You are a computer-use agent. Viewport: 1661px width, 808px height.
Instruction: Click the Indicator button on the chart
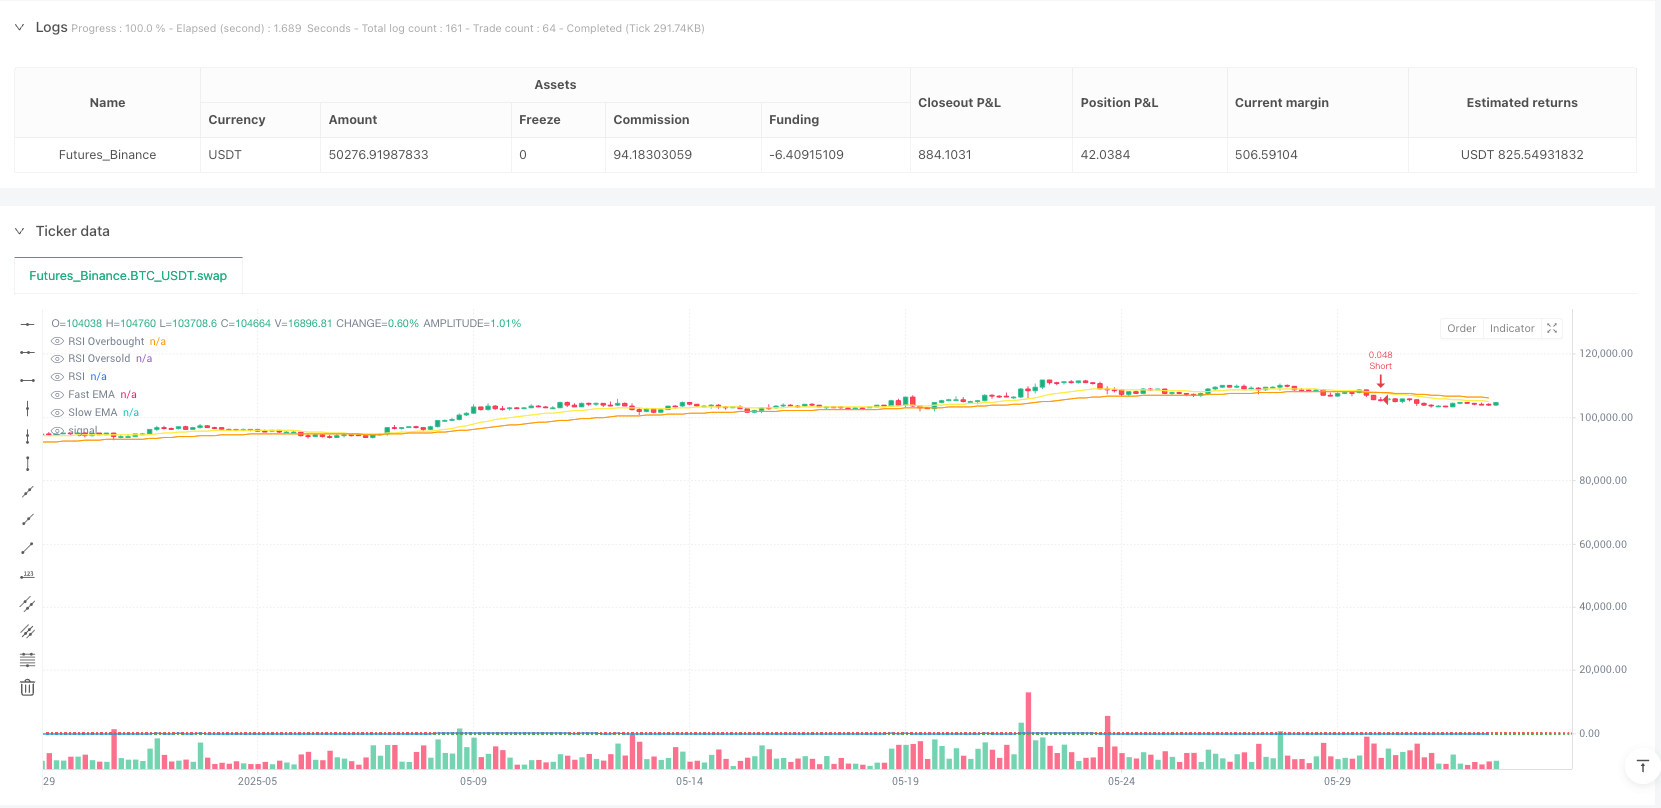click(x=1512, y=328)
